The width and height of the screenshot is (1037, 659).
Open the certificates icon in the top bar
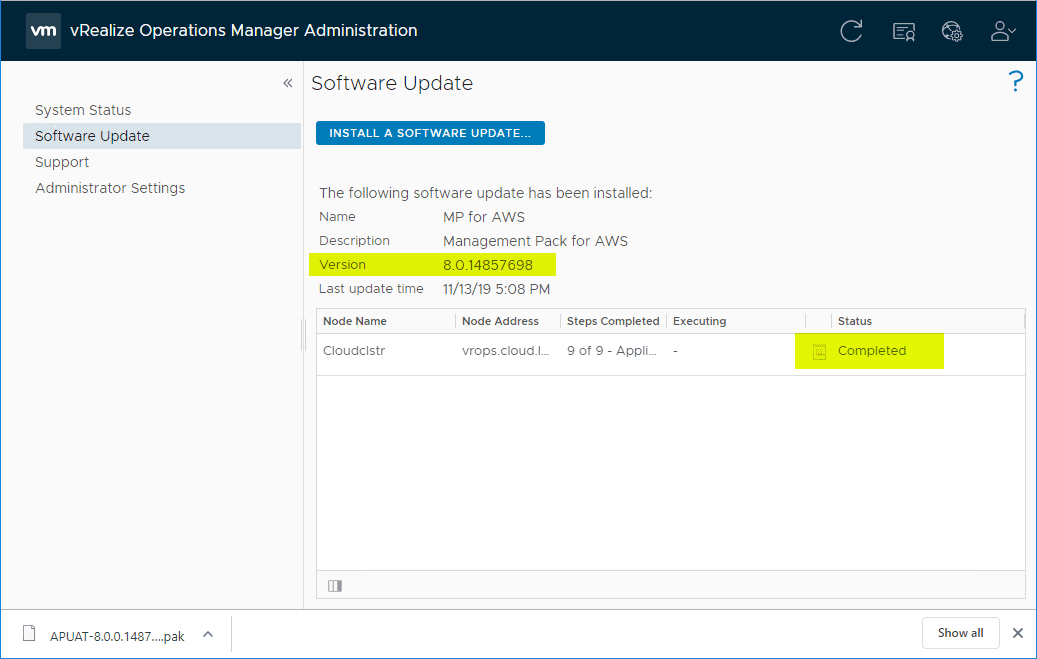903,31
